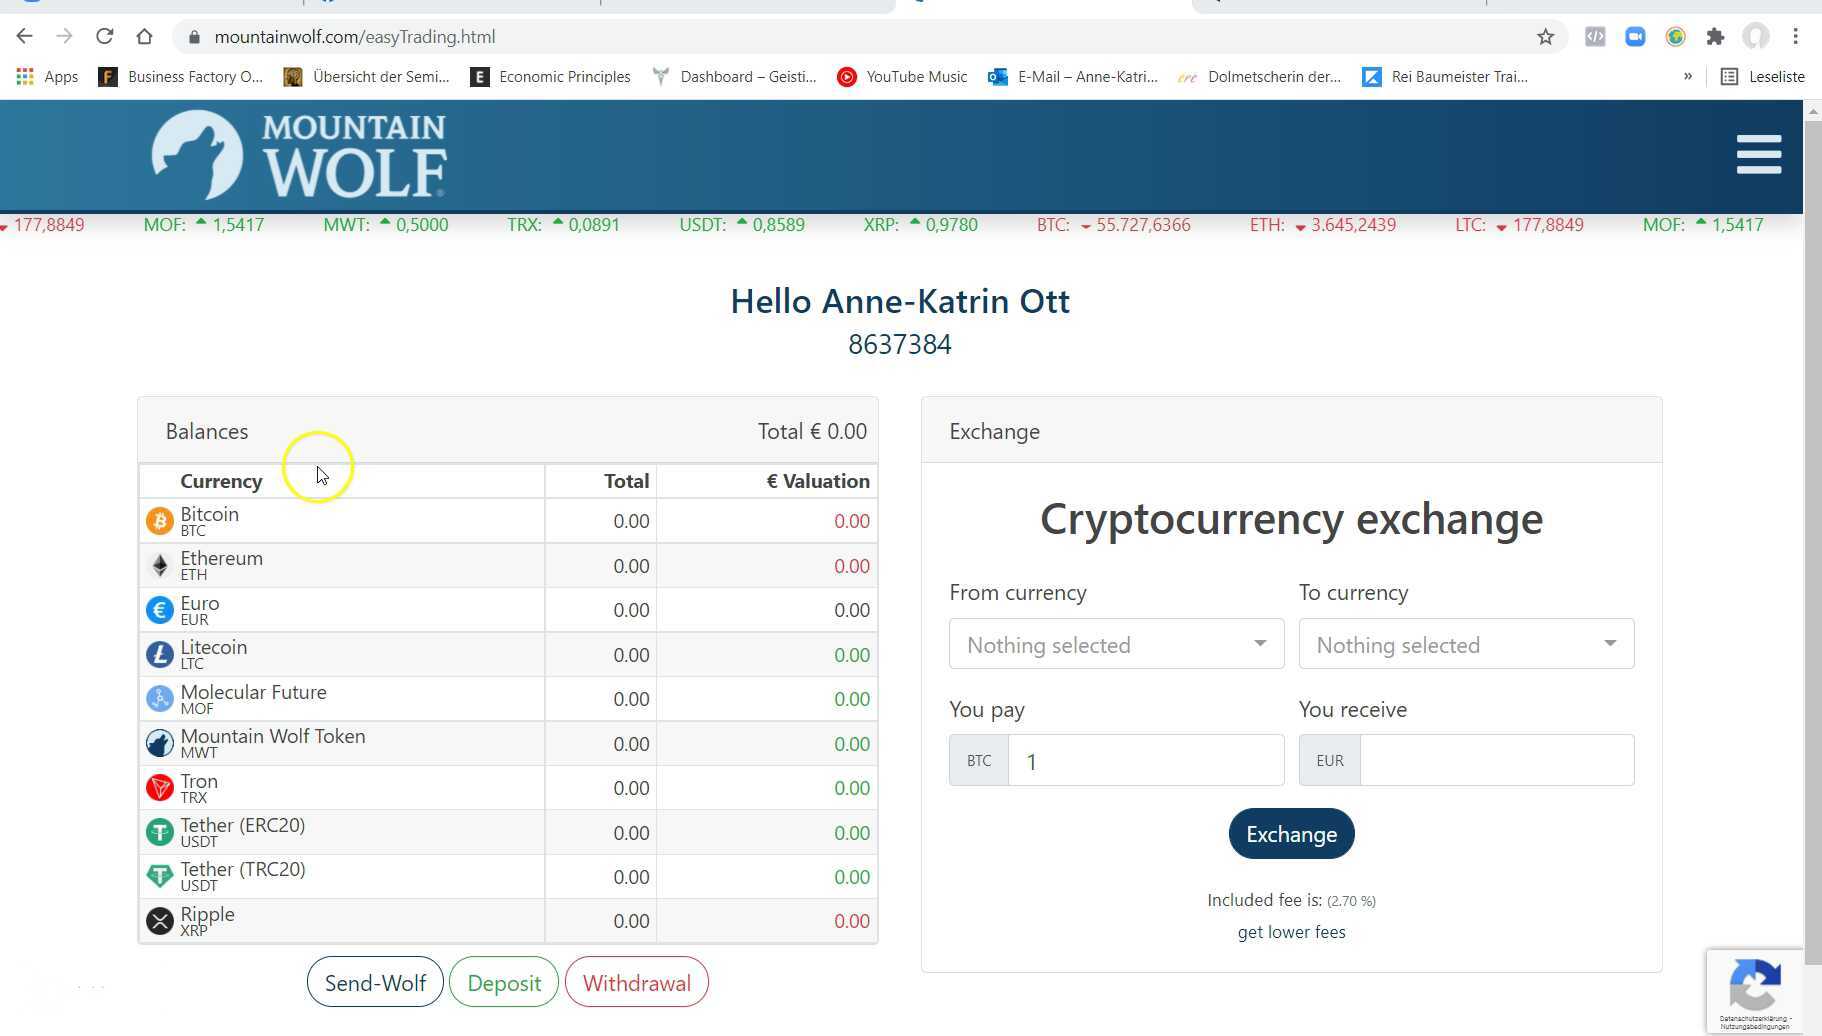Screen dimensions: 1822x1036
Task: Click the XRP ticker price 0,9780
Action: 952,225
